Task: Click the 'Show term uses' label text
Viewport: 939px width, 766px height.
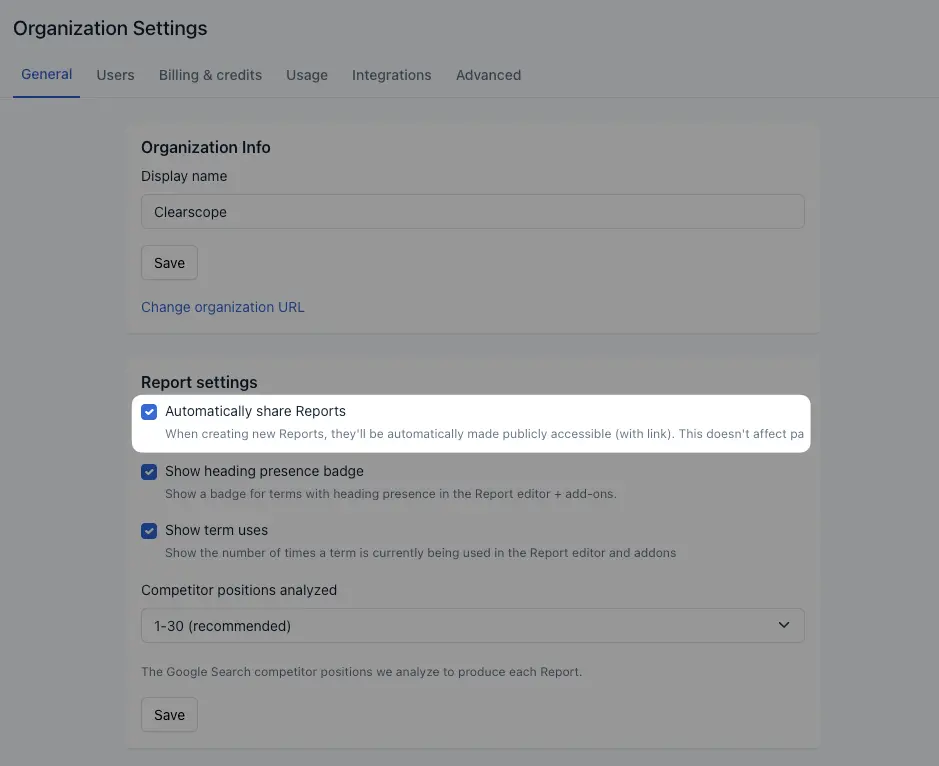Action: pos(216,530)
